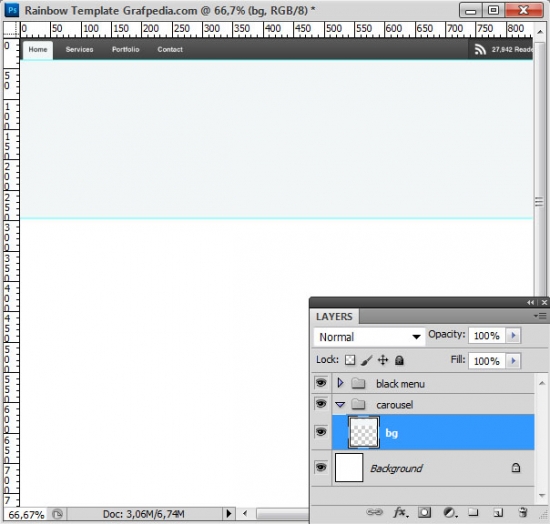
Task: Add a layer mask with the mask icon
Action: [424, 512]
